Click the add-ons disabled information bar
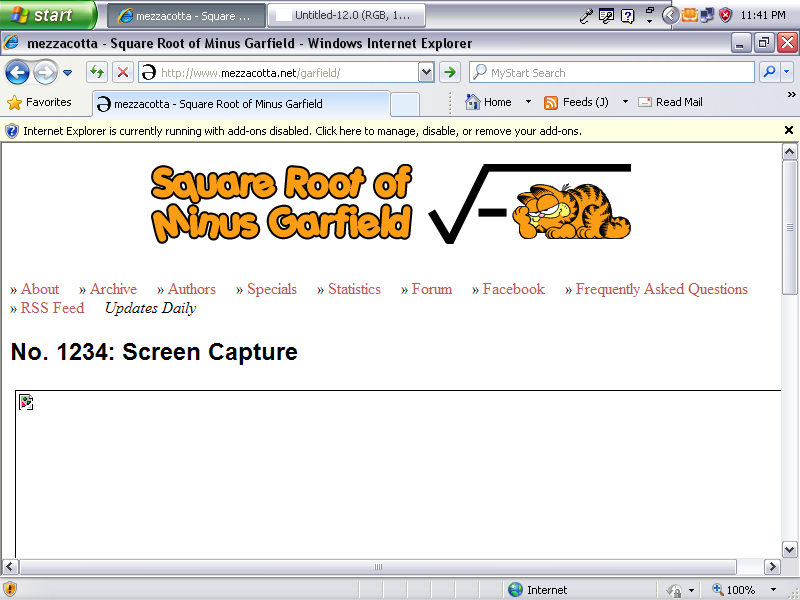800x600 pixels. tap(393, 131)
